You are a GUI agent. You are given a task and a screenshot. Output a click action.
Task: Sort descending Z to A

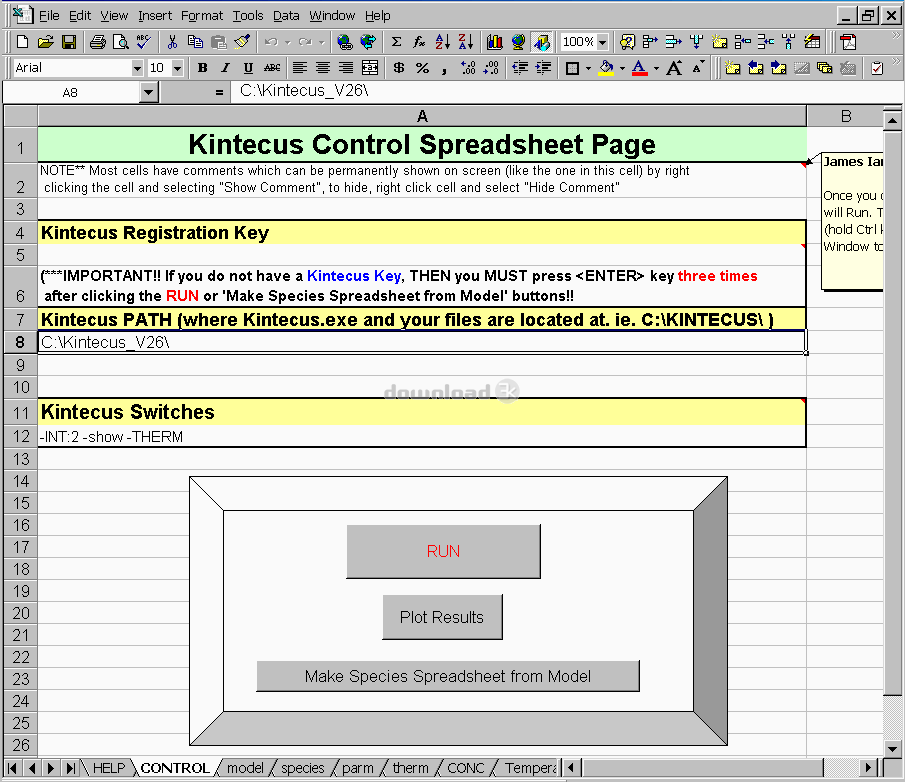point(466,42)
